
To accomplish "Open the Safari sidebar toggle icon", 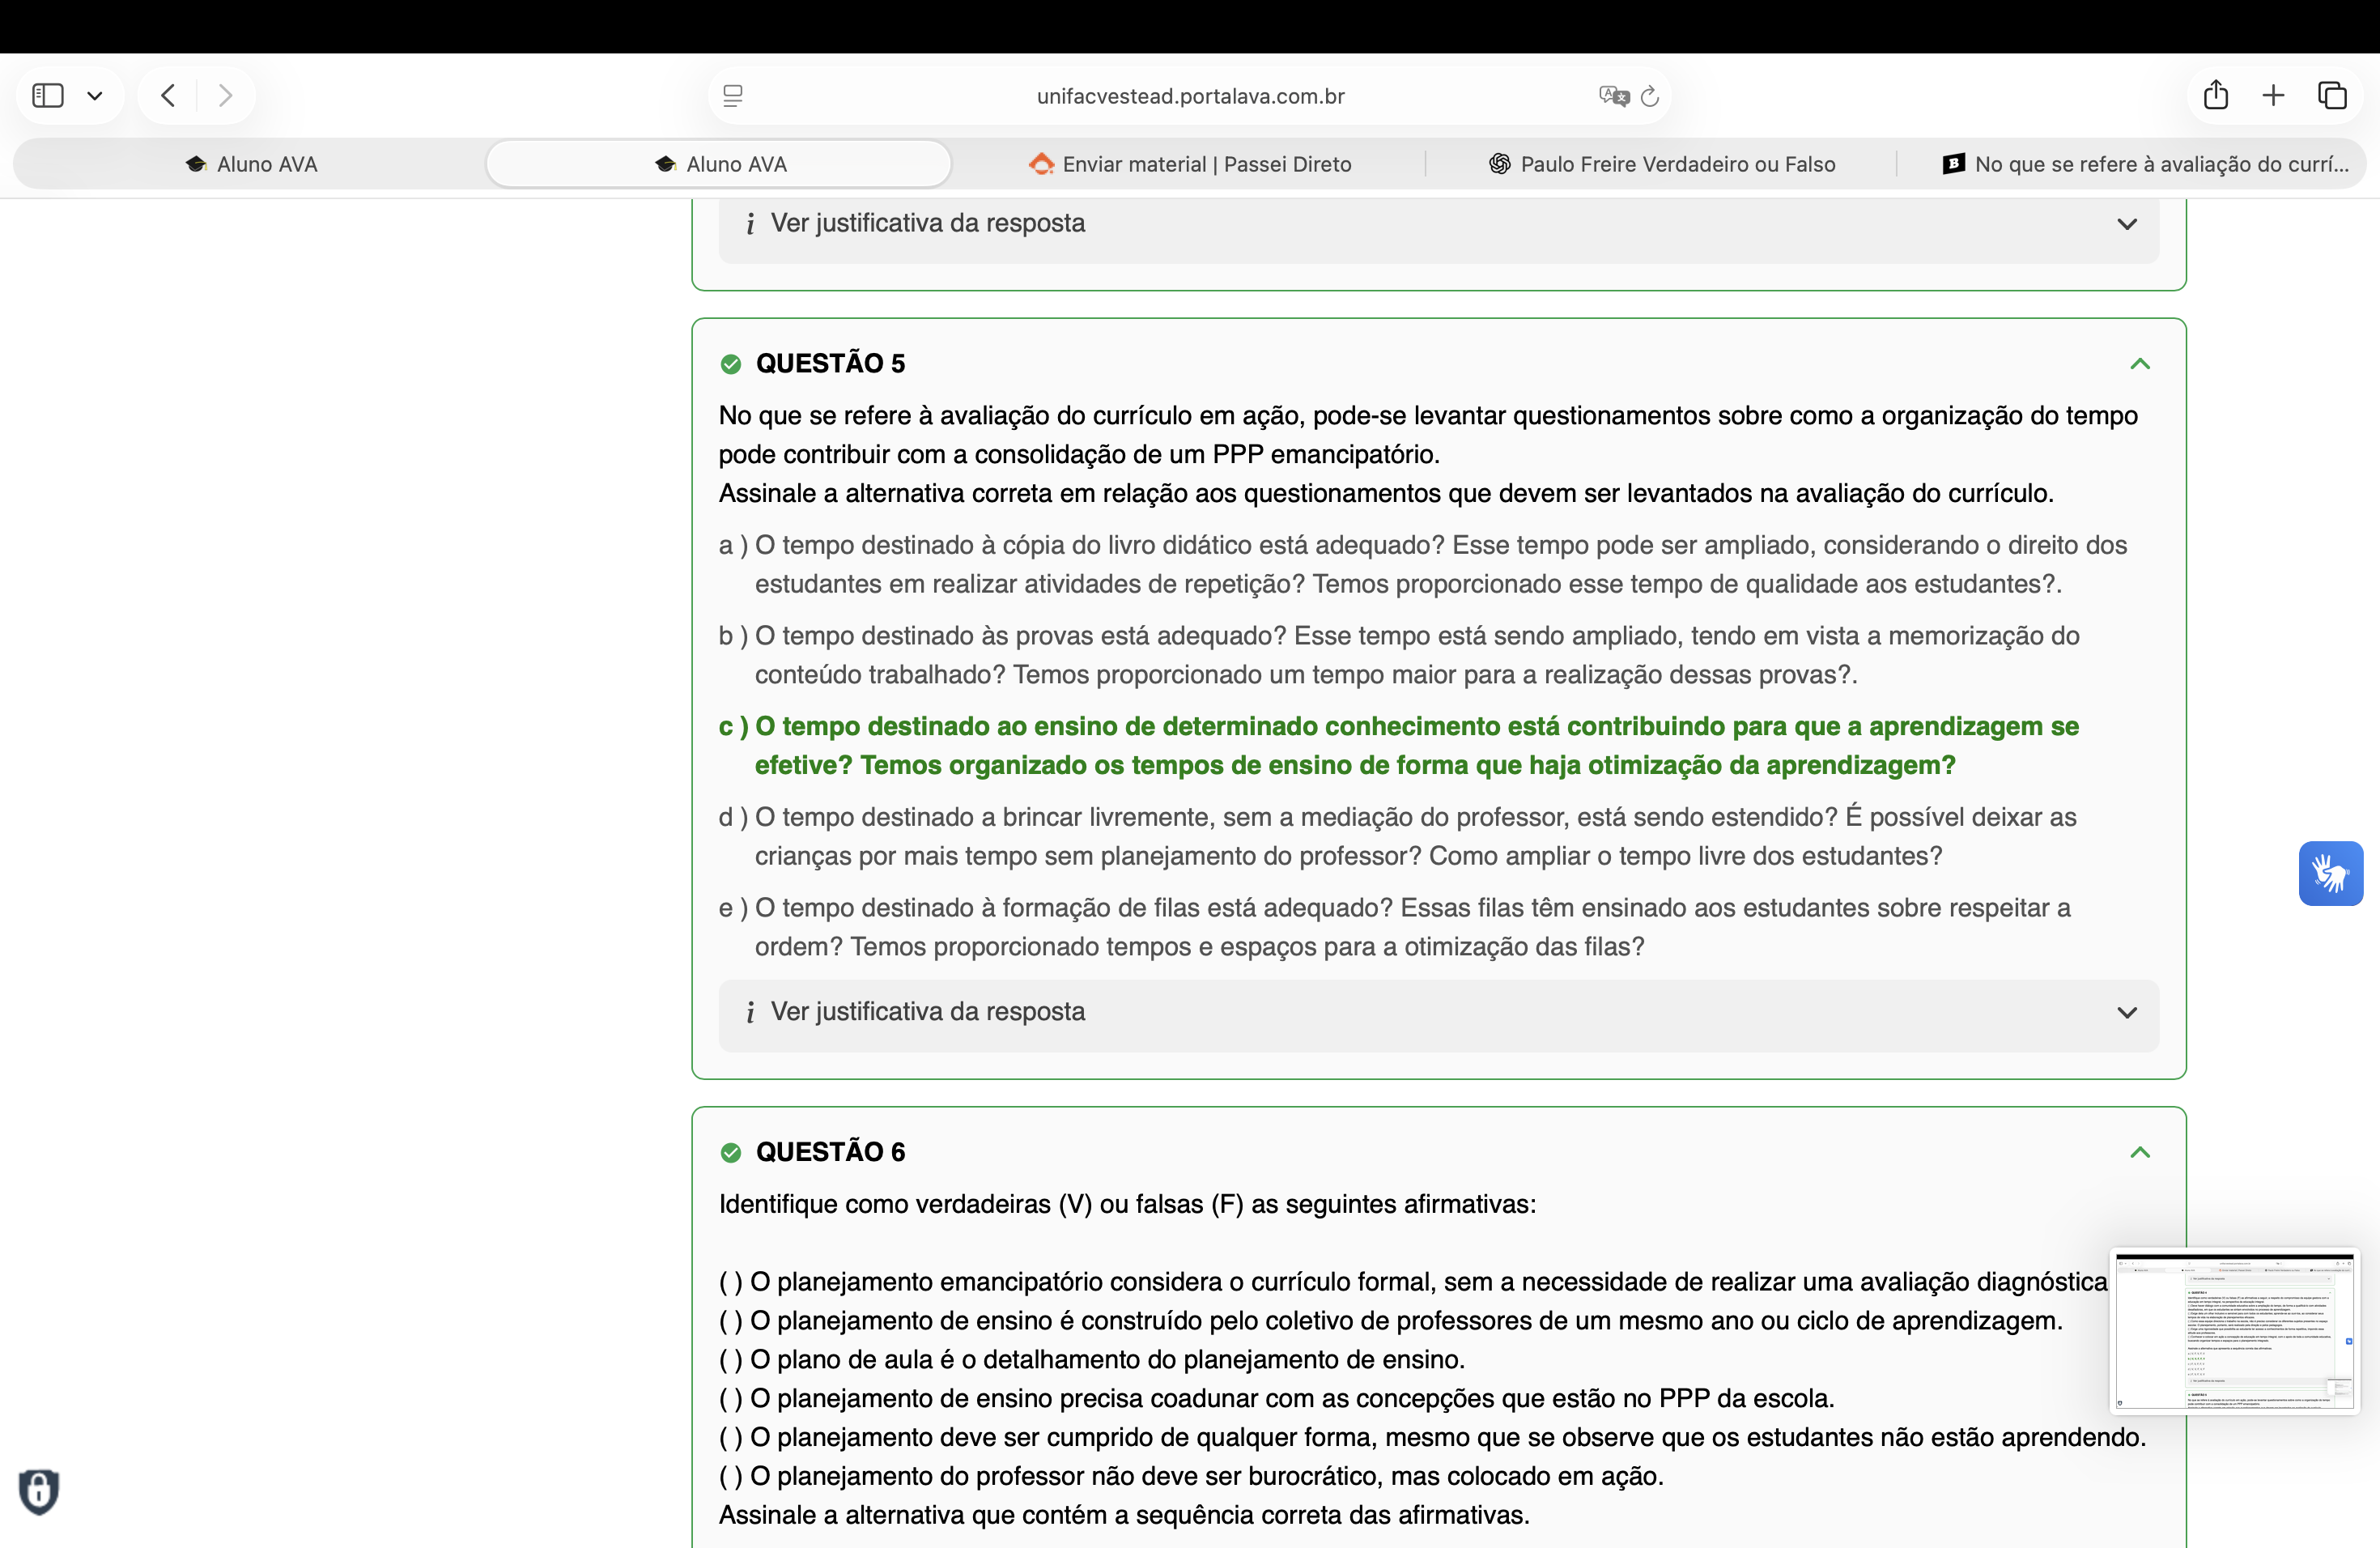I will pos(47,96).
